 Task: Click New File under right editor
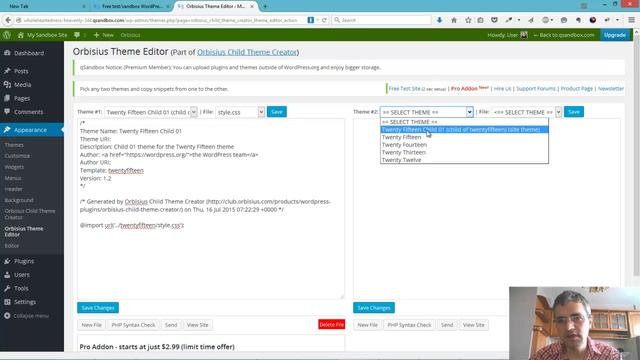point(367,325)
